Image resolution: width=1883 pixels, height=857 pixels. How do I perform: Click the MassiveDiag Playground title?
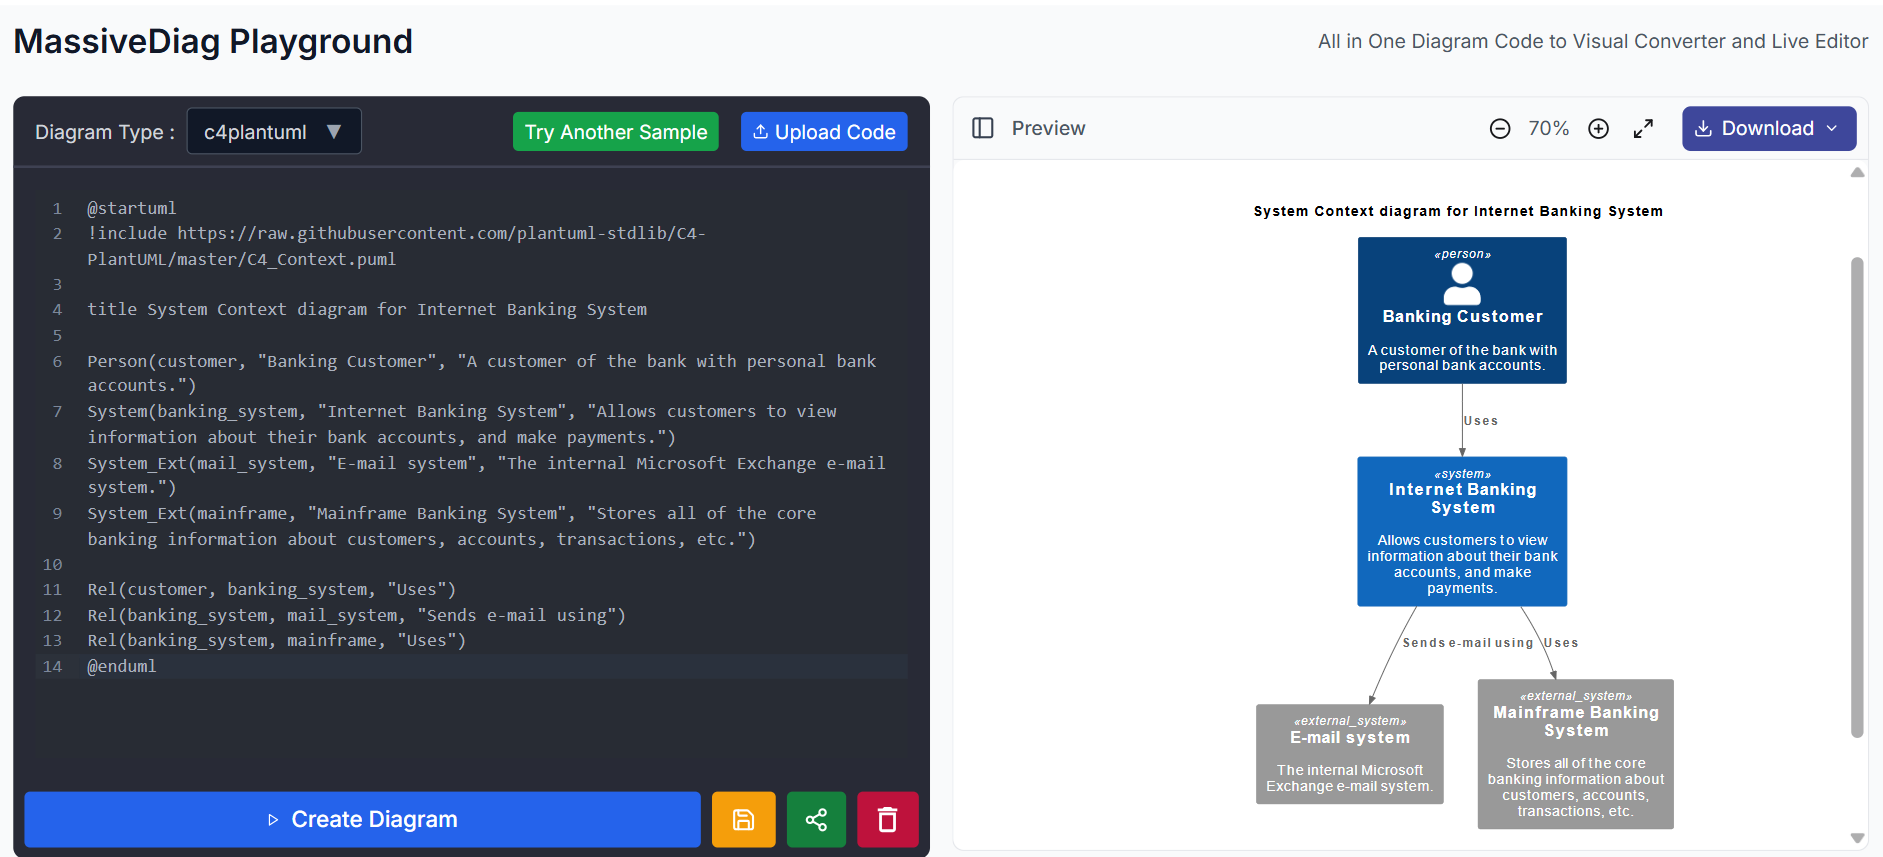pos(213,42)
